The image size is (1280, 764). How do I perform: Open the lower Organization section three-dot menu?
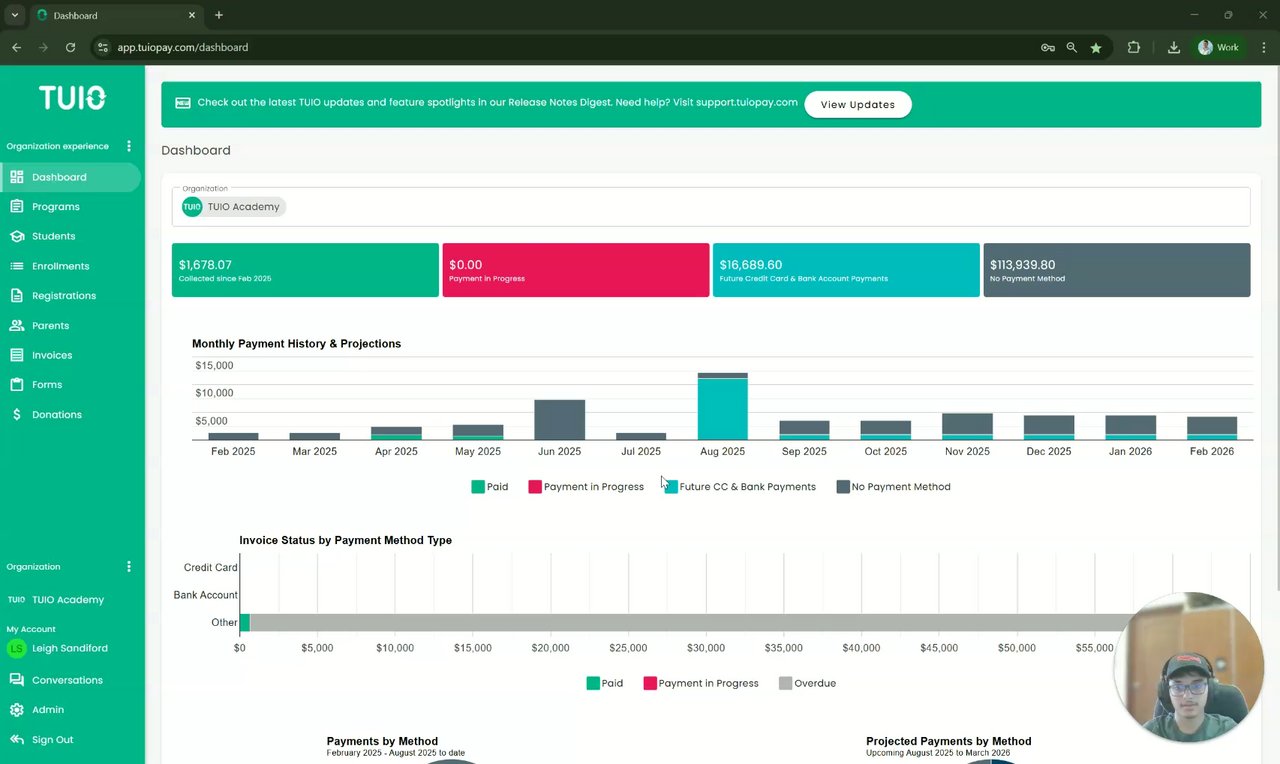[x=129, y=567]
